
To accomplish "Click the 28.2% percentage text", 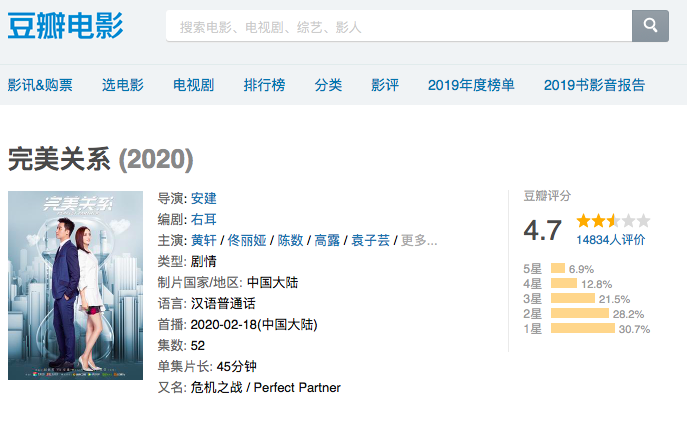I will click(628, 314).
